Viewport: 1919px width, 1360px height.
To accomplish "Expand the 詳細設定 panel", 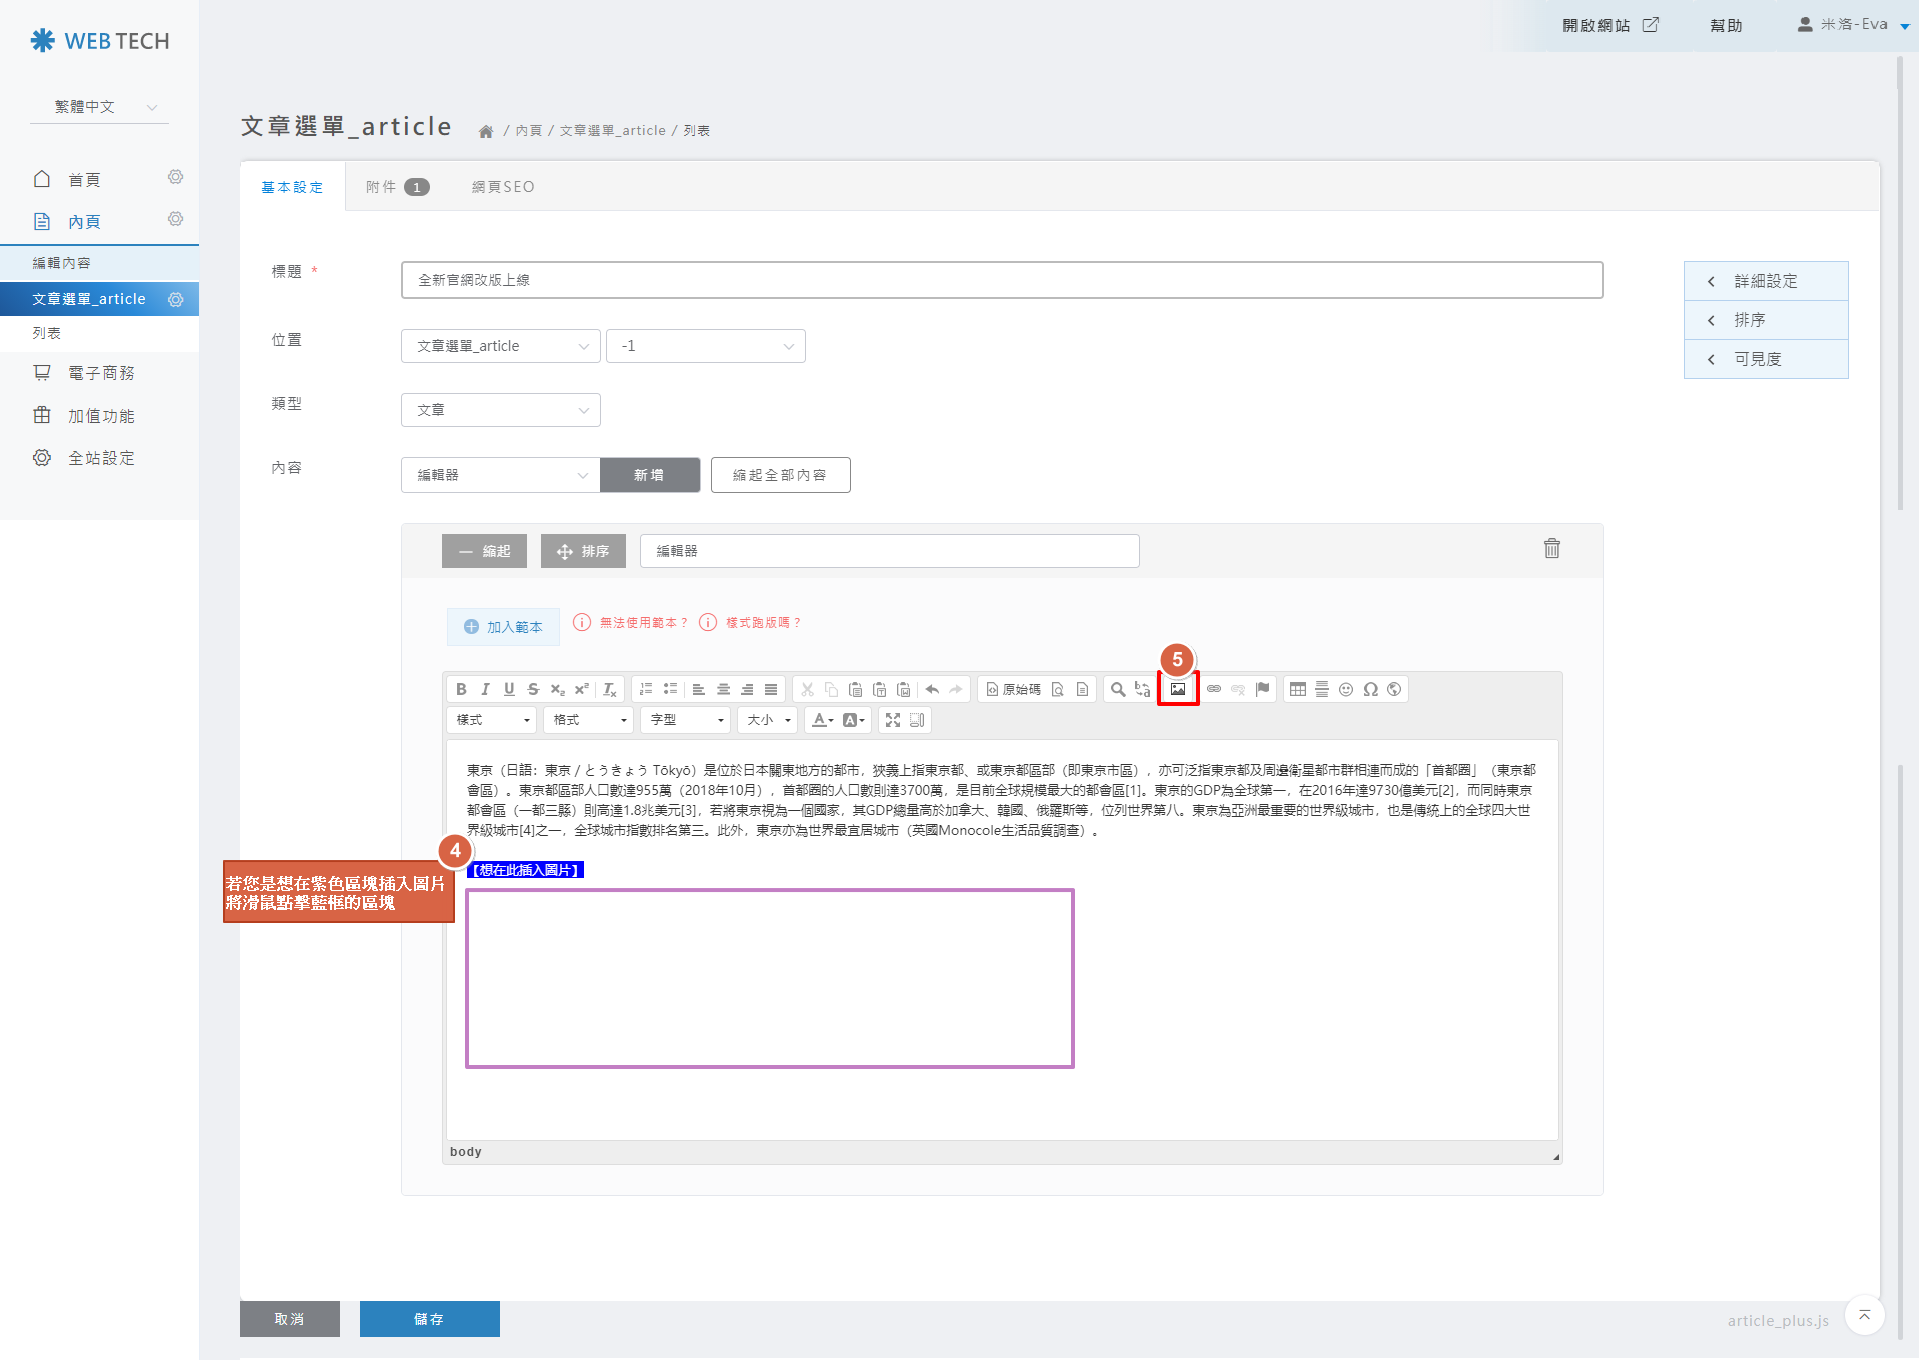I will click(x=1765, y=281).
